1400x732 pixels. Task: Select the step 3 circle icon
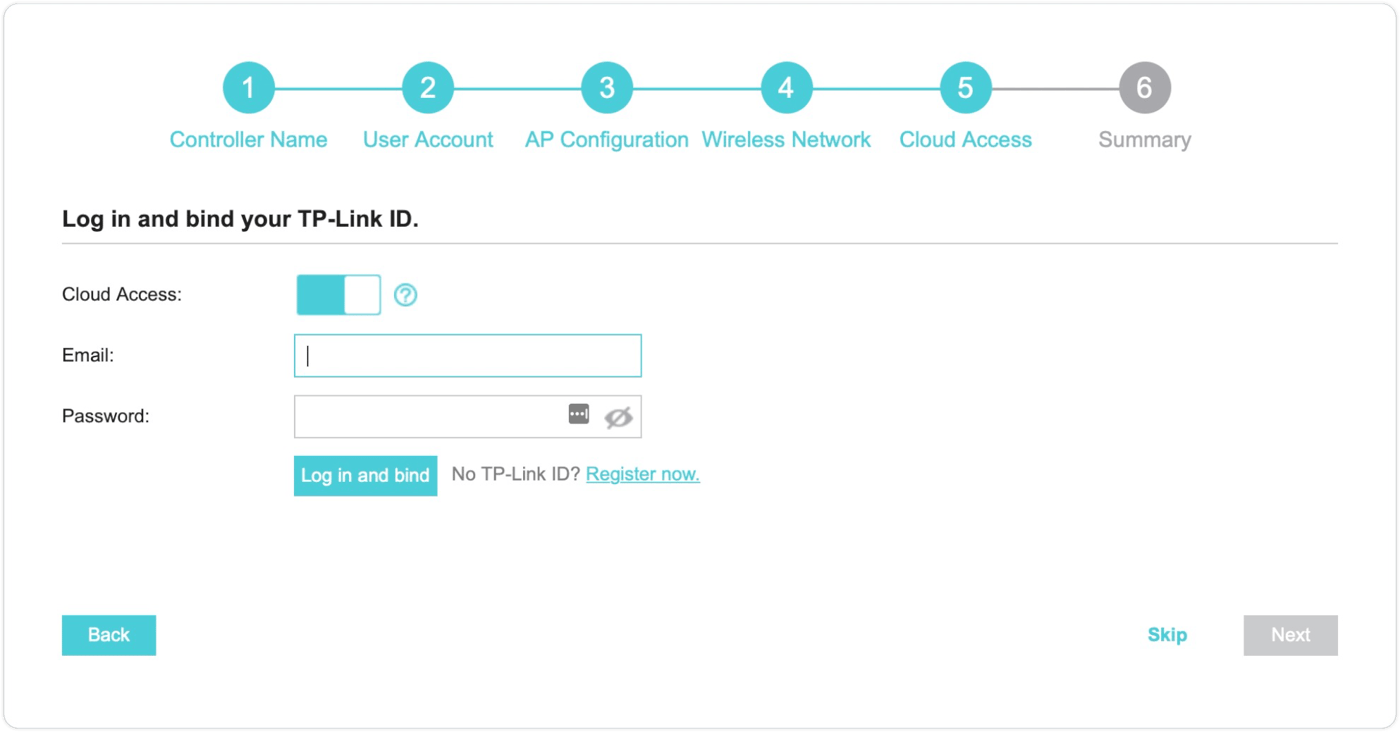click(607, 88)
